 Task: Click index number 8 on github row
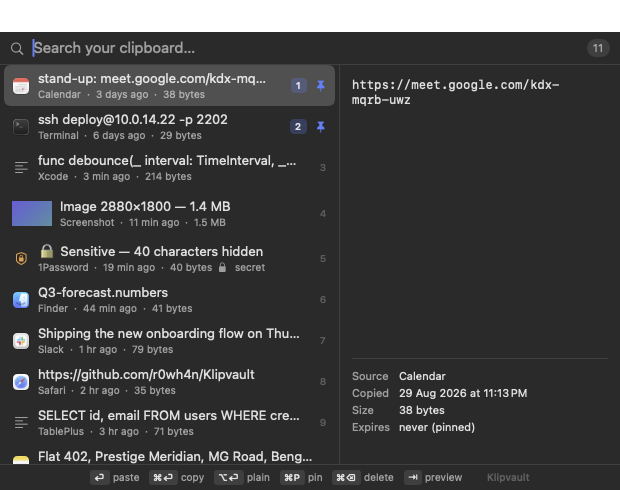(323, 382)
